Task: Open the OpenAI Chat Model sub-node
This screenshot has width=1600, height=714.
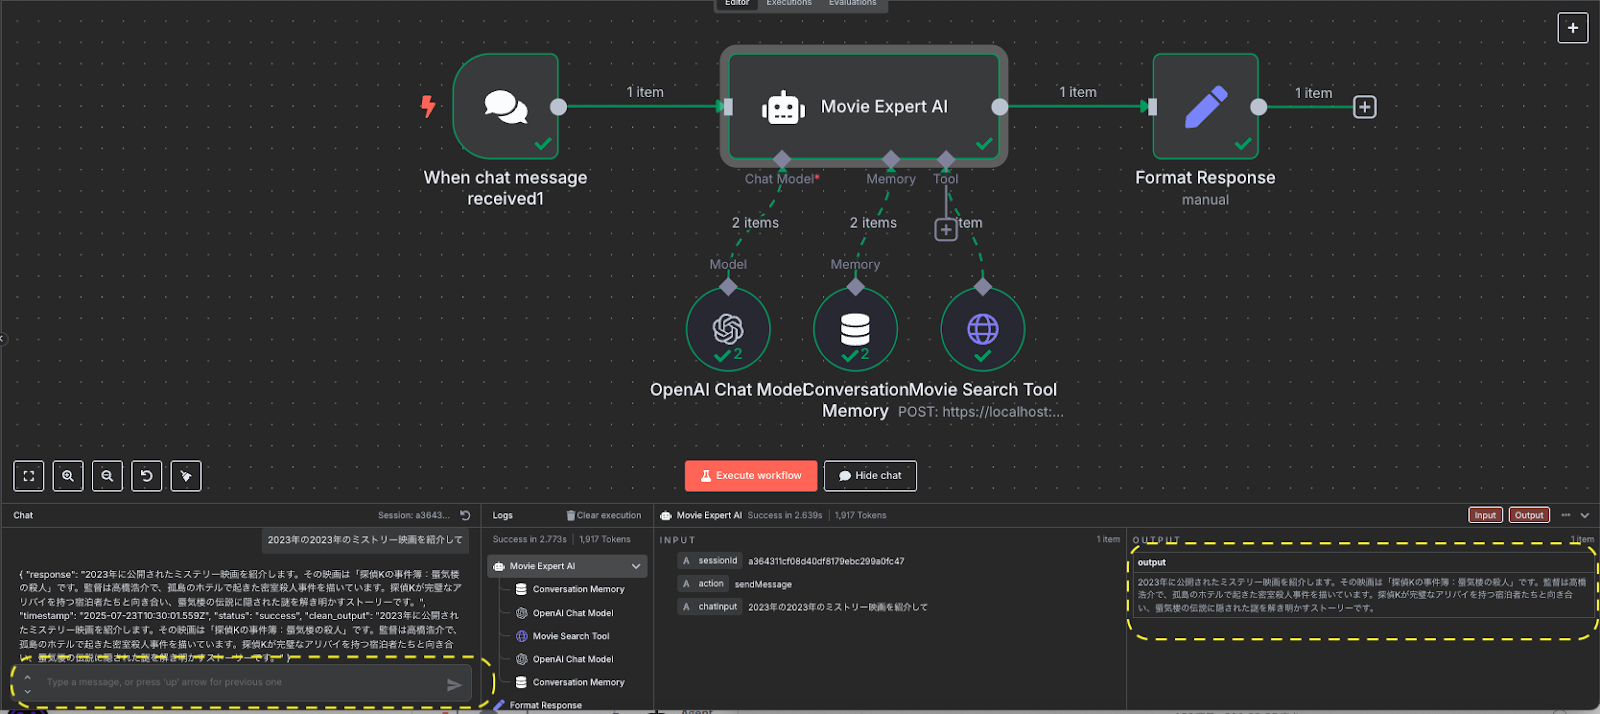Action: click(x=728, y=329)
